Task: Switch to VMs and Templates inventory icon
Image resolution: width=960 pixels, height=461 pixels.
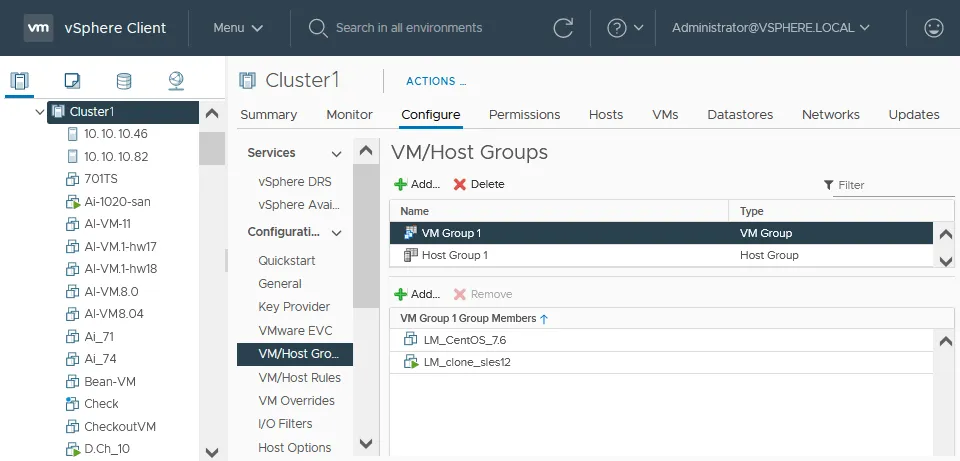Action: 72,81
